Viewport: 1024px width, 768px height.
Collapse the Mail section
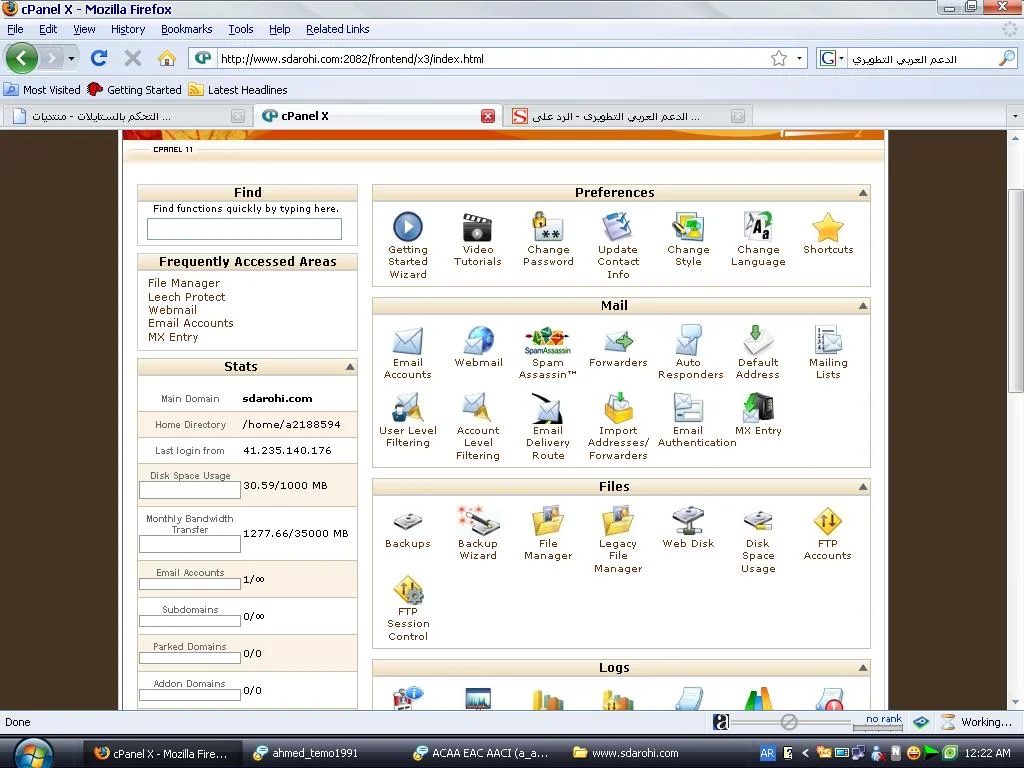[x=863, y=306]
